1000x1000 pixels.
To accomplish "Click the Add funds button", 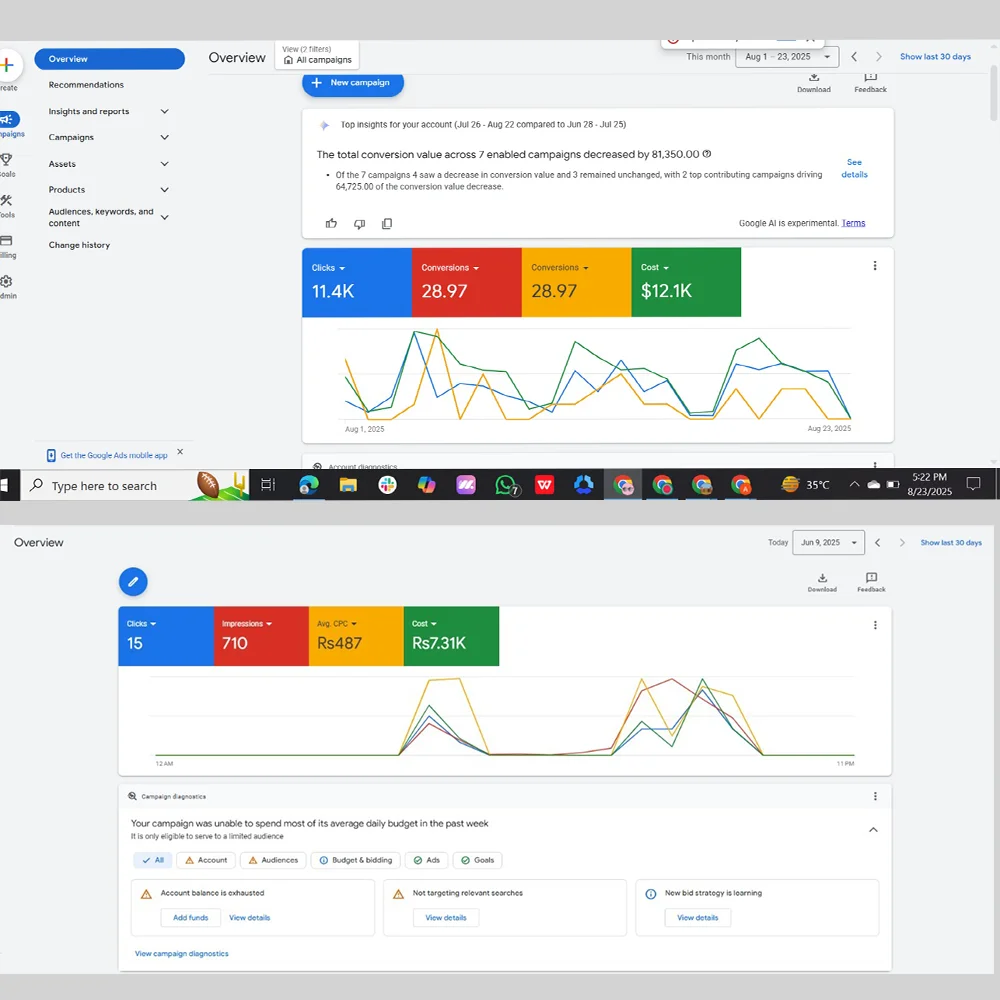I will [x=190, y=917].
